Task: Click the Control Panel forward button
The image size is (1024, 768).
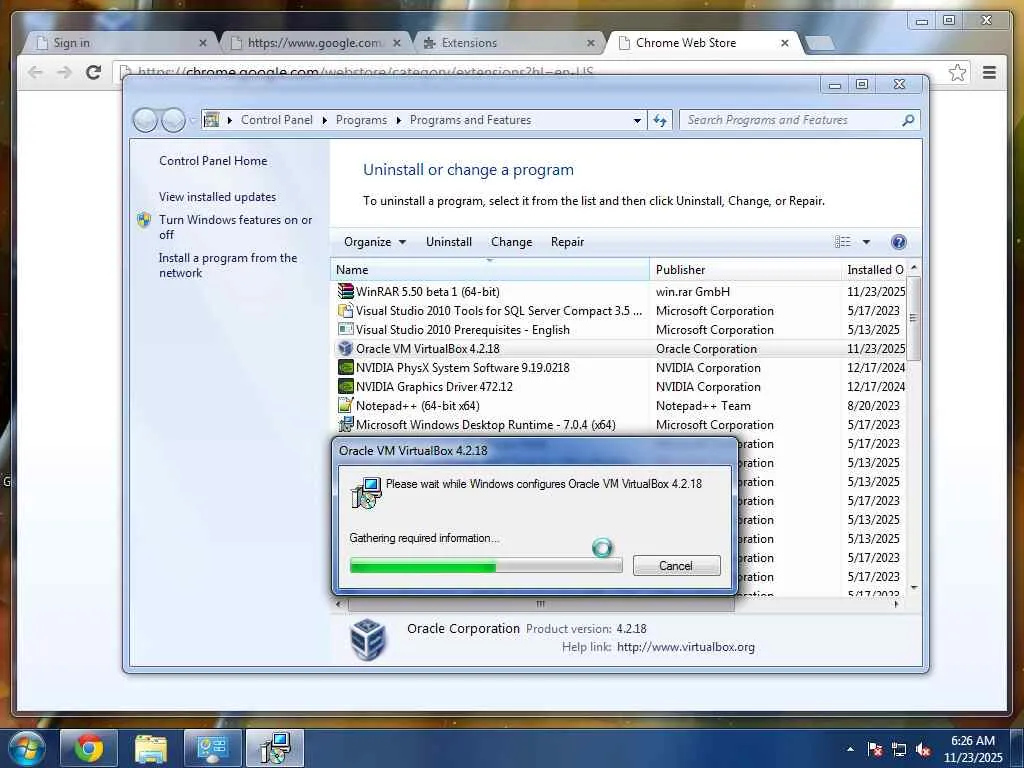Action: [x=173, y=120]
